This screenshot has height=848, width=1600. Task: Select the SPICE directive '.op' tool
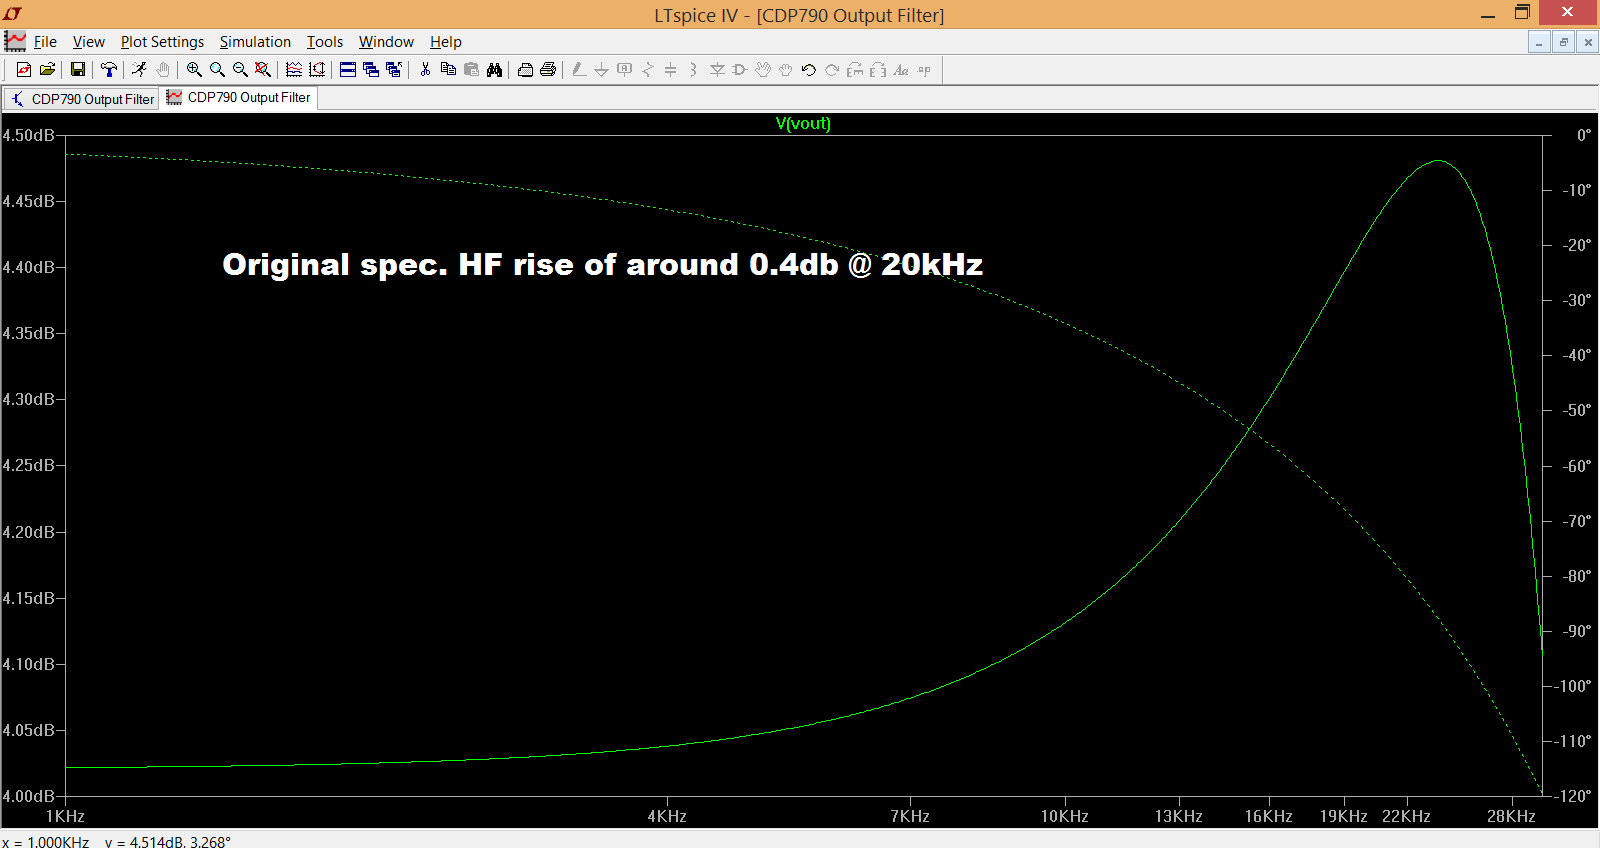[x=924, y=69]
